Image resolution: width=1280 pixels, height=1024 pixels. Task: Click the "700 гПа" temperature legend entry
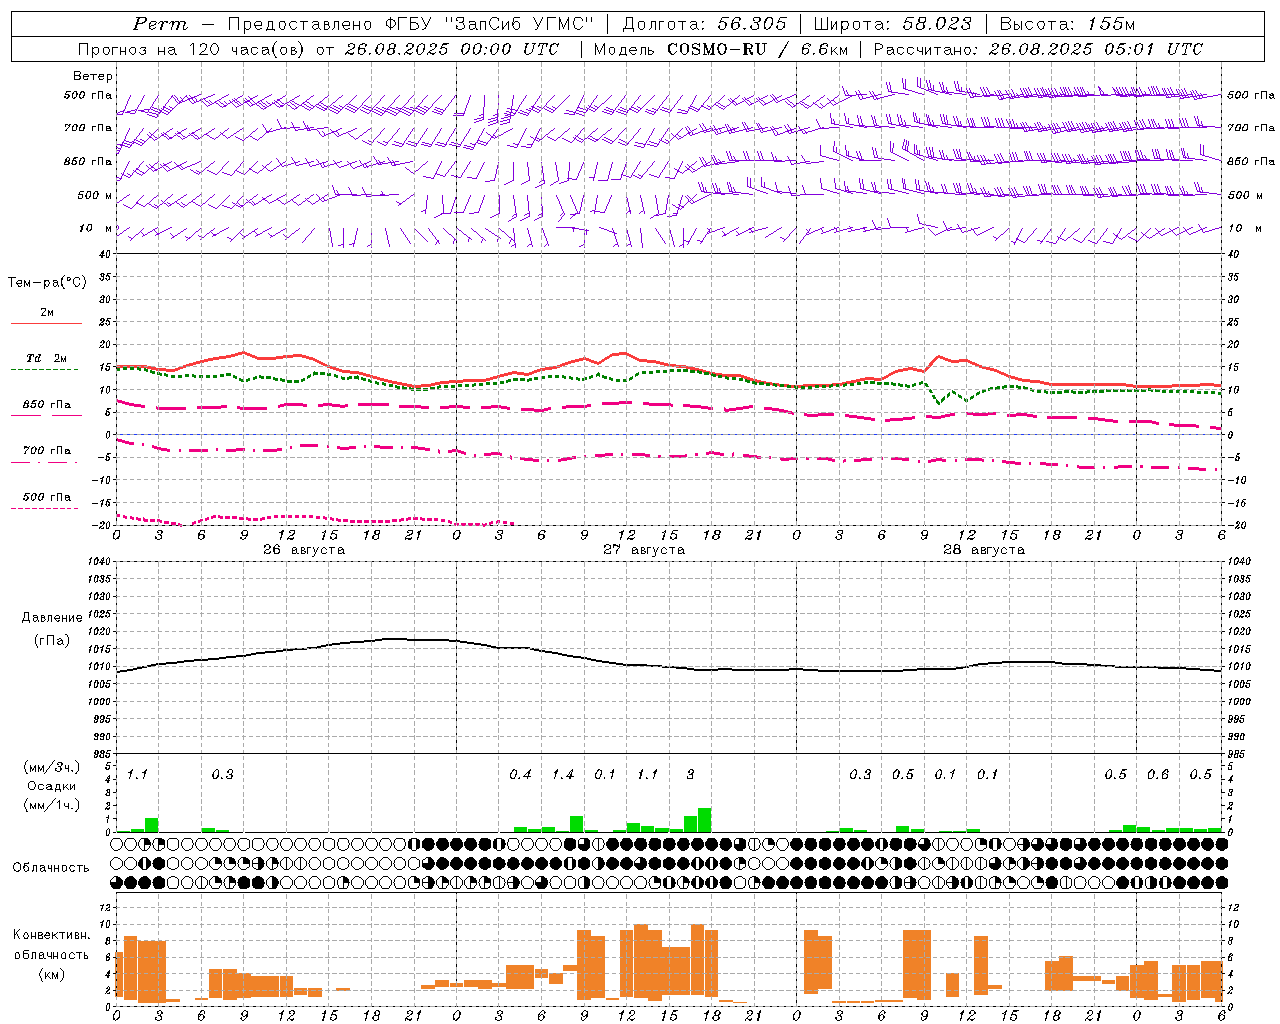point(46,451)
